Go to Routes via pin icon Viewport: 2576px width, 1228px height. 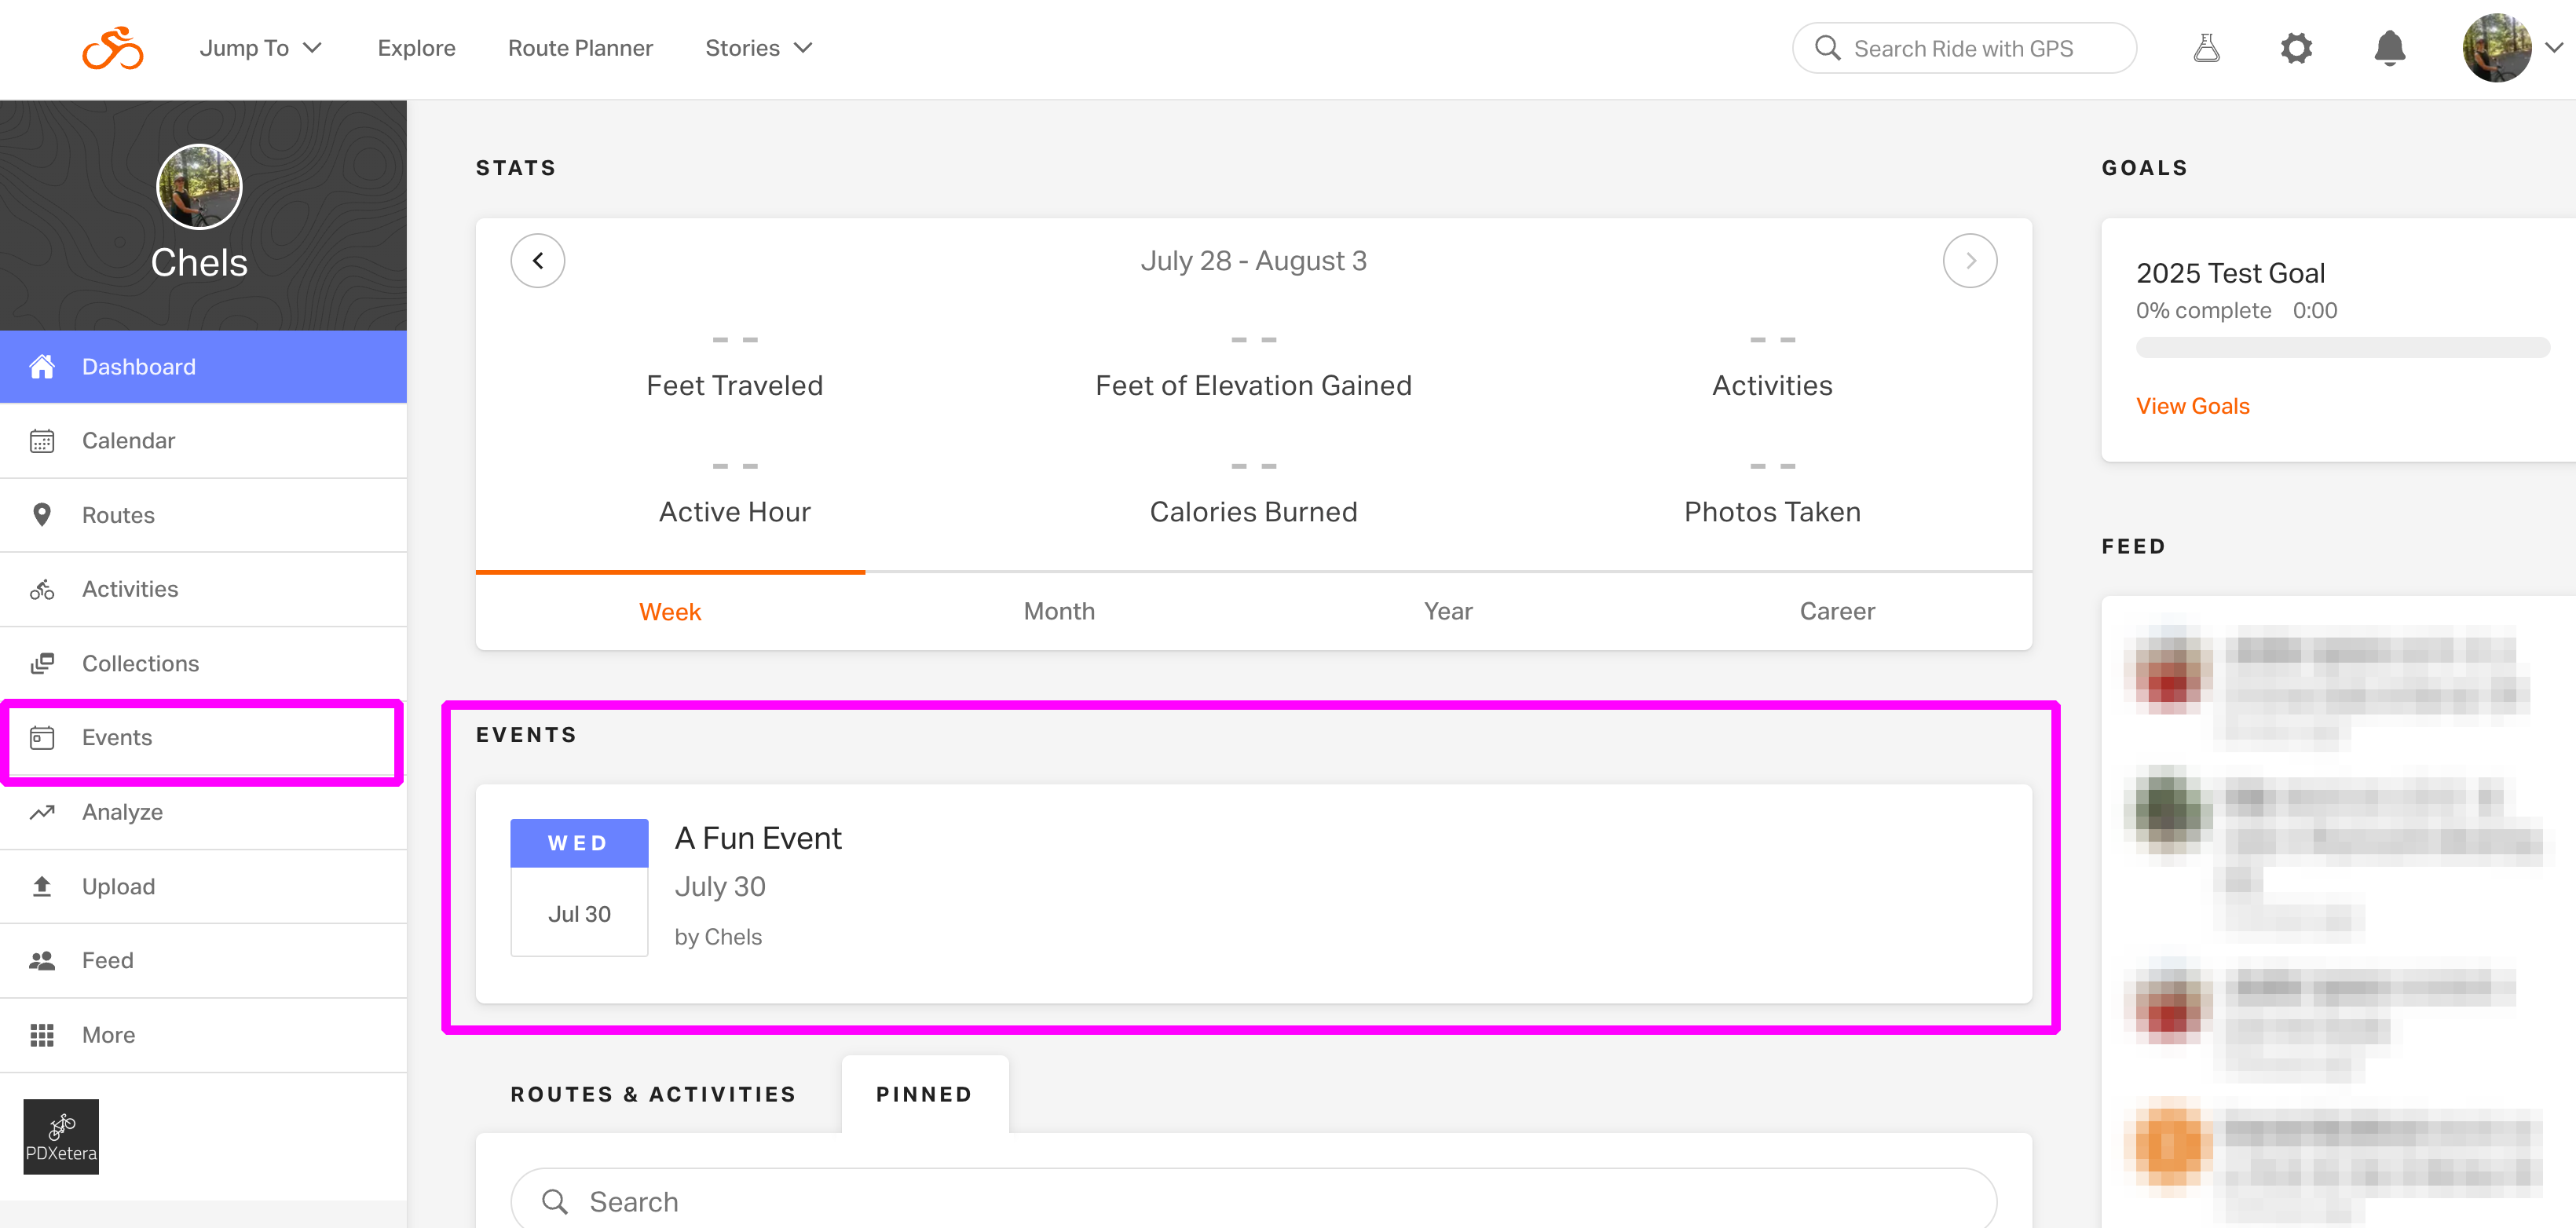point(42,514)
